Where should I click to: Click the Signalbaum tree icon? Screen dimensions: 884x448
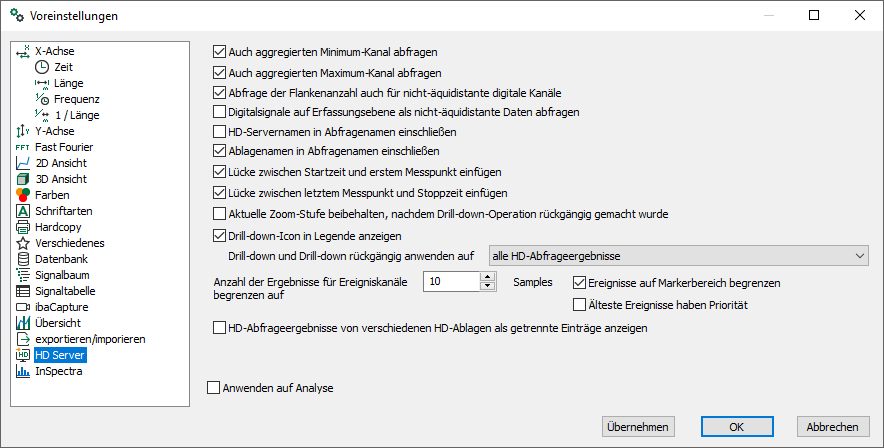coord(23,275)
